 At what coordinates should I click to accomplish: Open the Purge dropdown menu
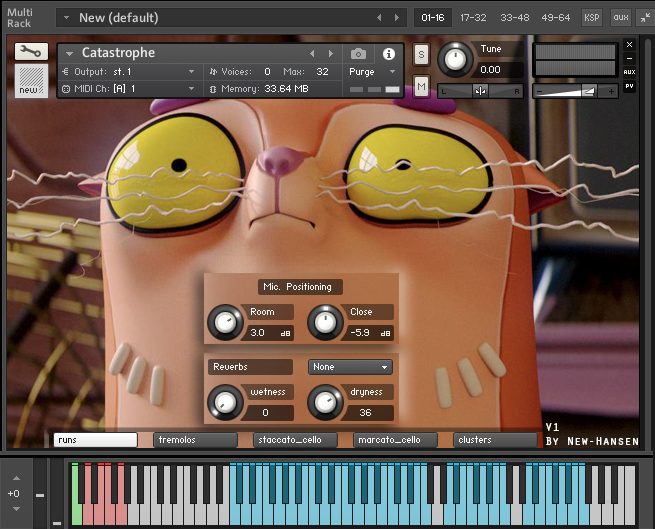pyautogui.click(x=372, y=72)
